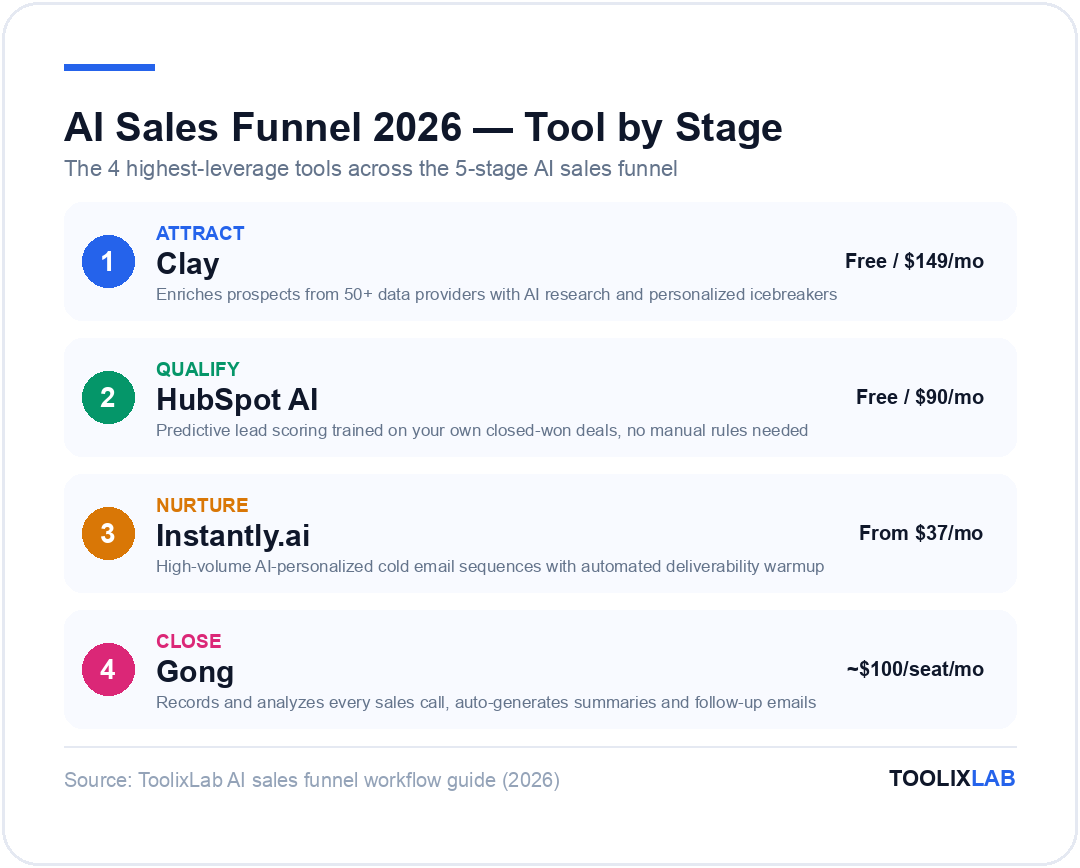
Task: Click the pink number 4 circle badge
Action: click(108, 669)
